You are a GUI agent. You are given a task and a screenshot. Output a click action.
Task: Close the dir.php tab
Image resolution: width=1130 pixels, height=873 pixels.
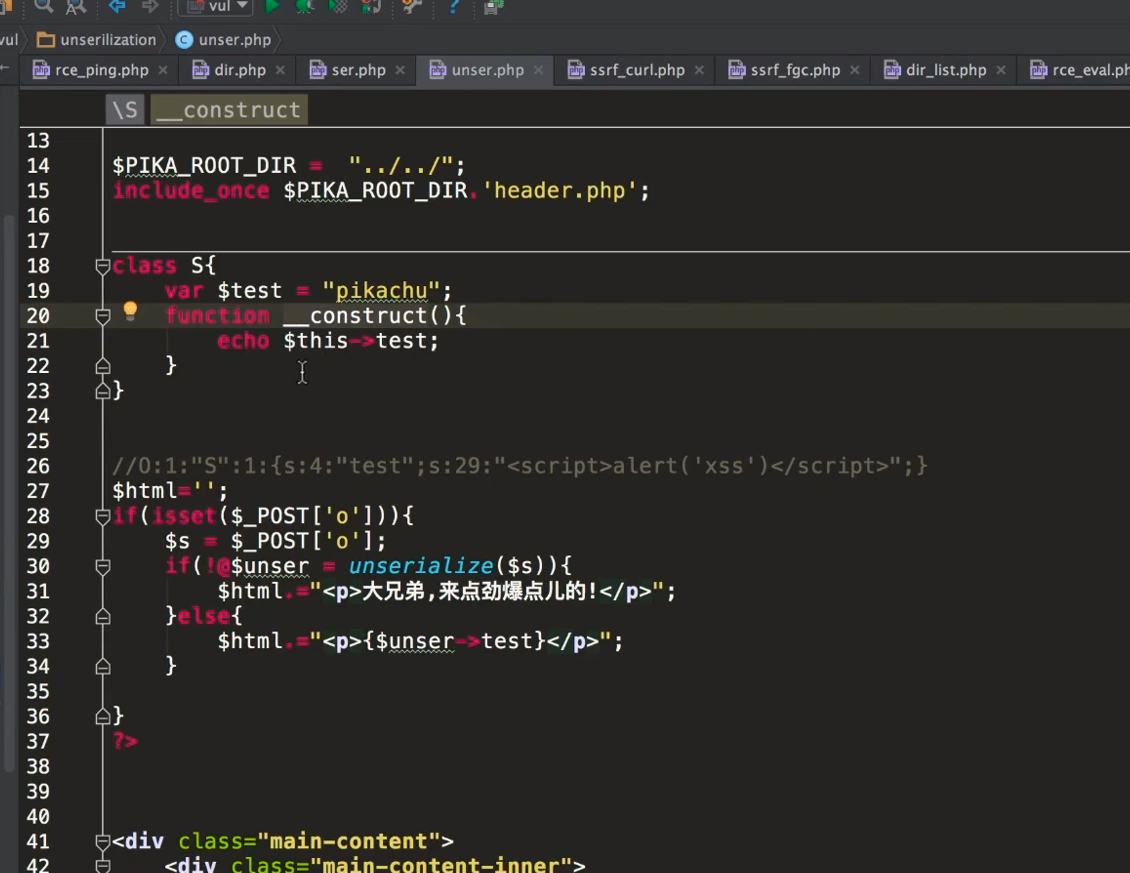[280, 70]
